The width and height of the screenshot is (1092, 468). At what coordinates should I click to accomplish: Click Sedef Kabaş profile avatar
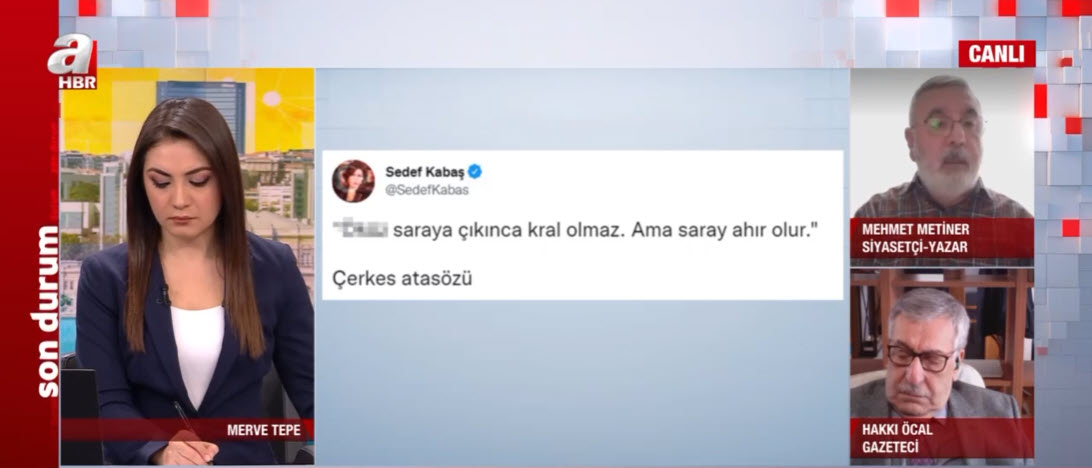point(353,181)
